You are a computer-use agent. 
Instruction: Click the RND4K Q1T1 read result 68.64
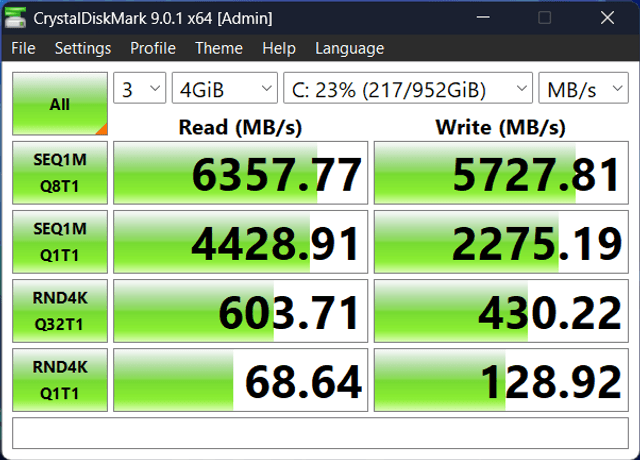click(240, 380)
